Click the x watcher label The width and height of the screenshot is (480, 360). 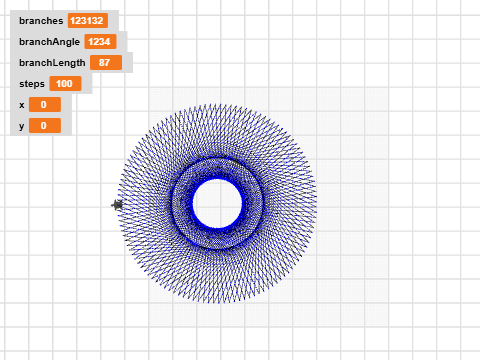(22, 105)
